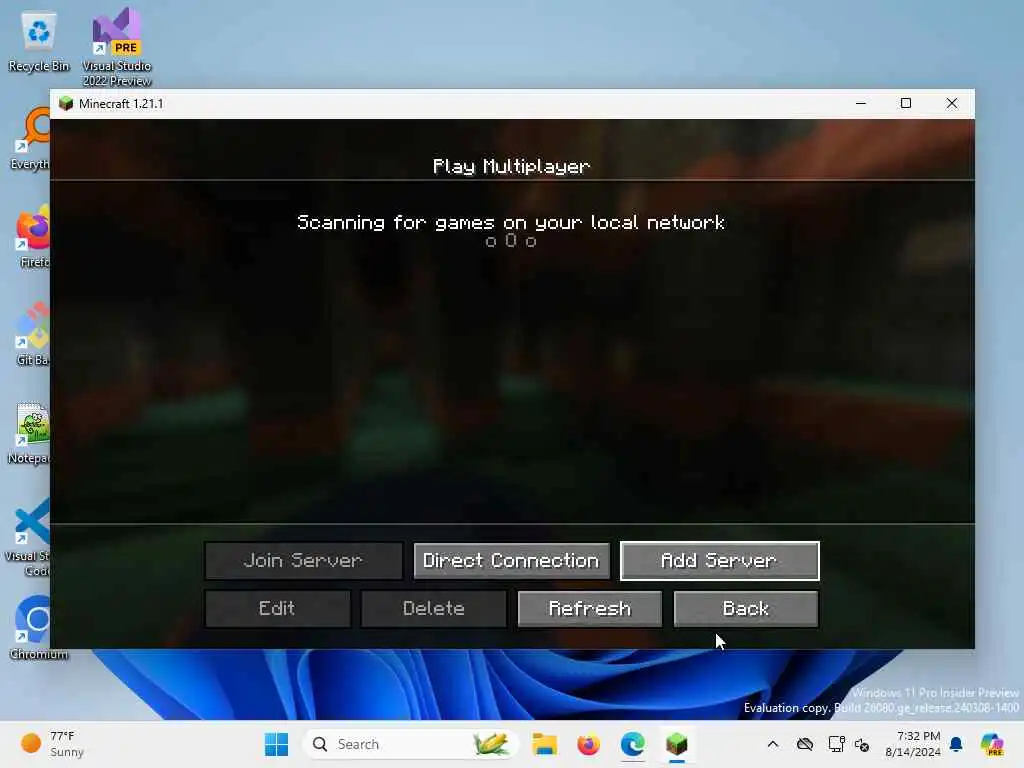Refresh the multiplayer server list
Screen dimensions: 1024x768
[590, 609]
